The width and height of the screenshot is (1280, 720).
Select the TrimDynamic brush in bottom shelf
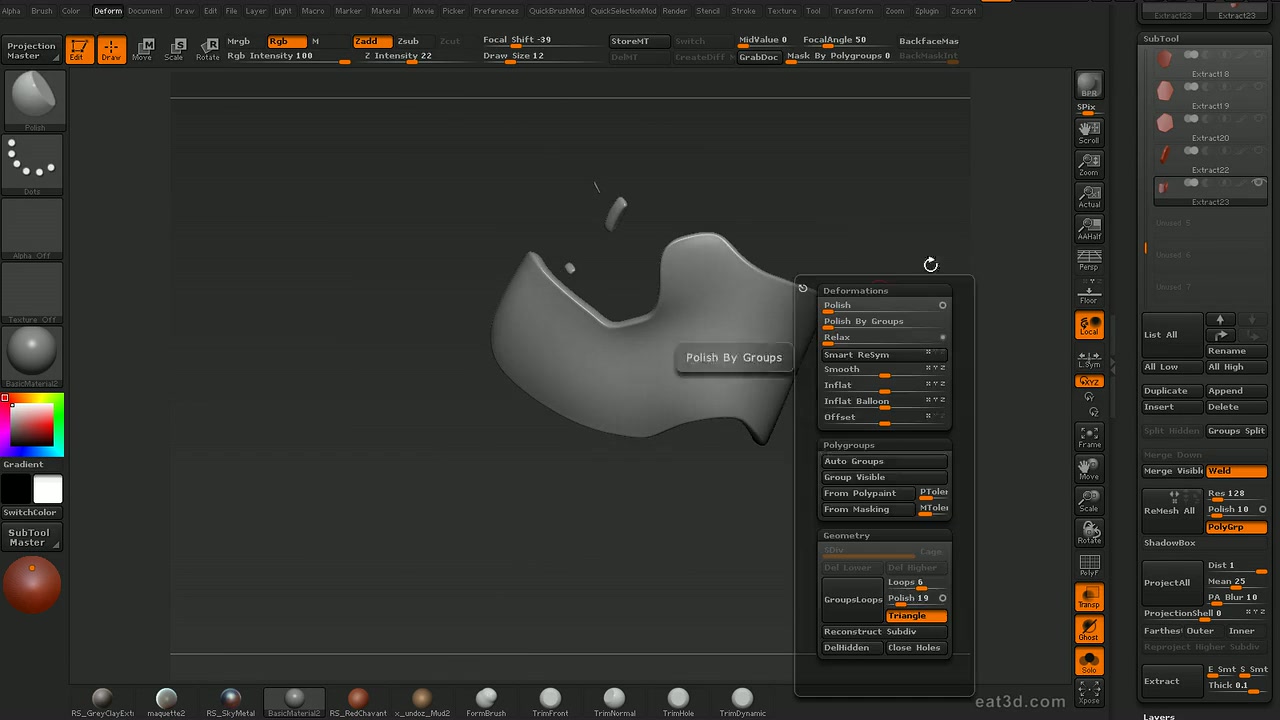[x=742, y=701]
